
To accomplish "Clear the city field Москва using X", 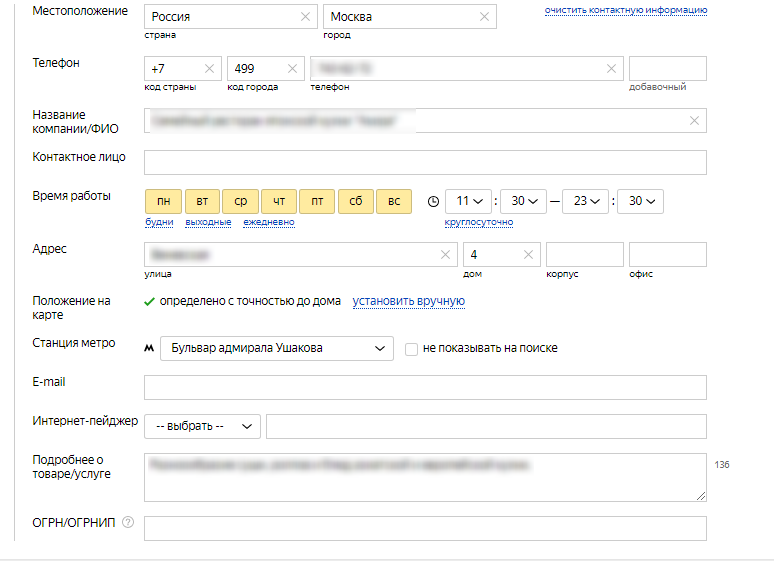I will (x=485, y=17).
